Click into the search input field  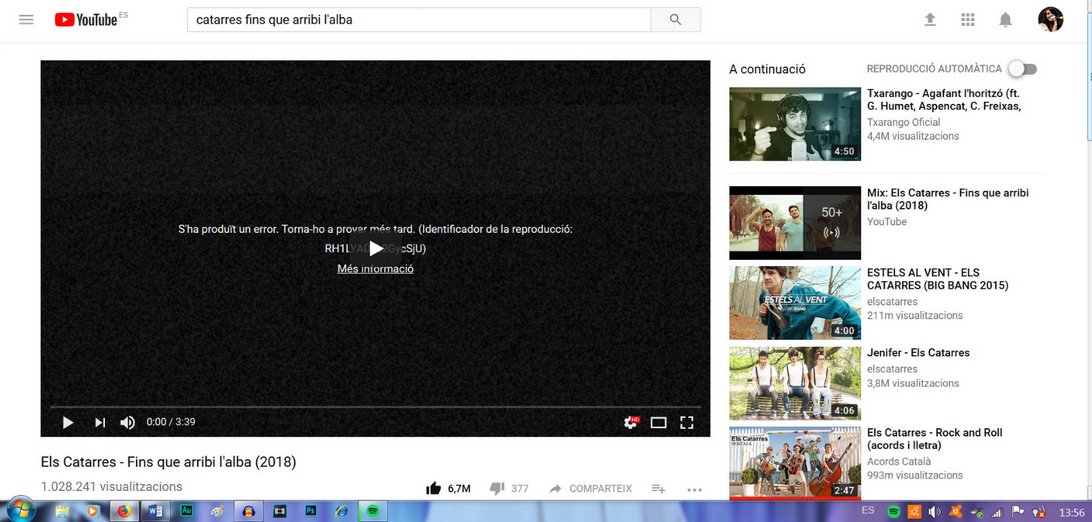tap(419, 19)
